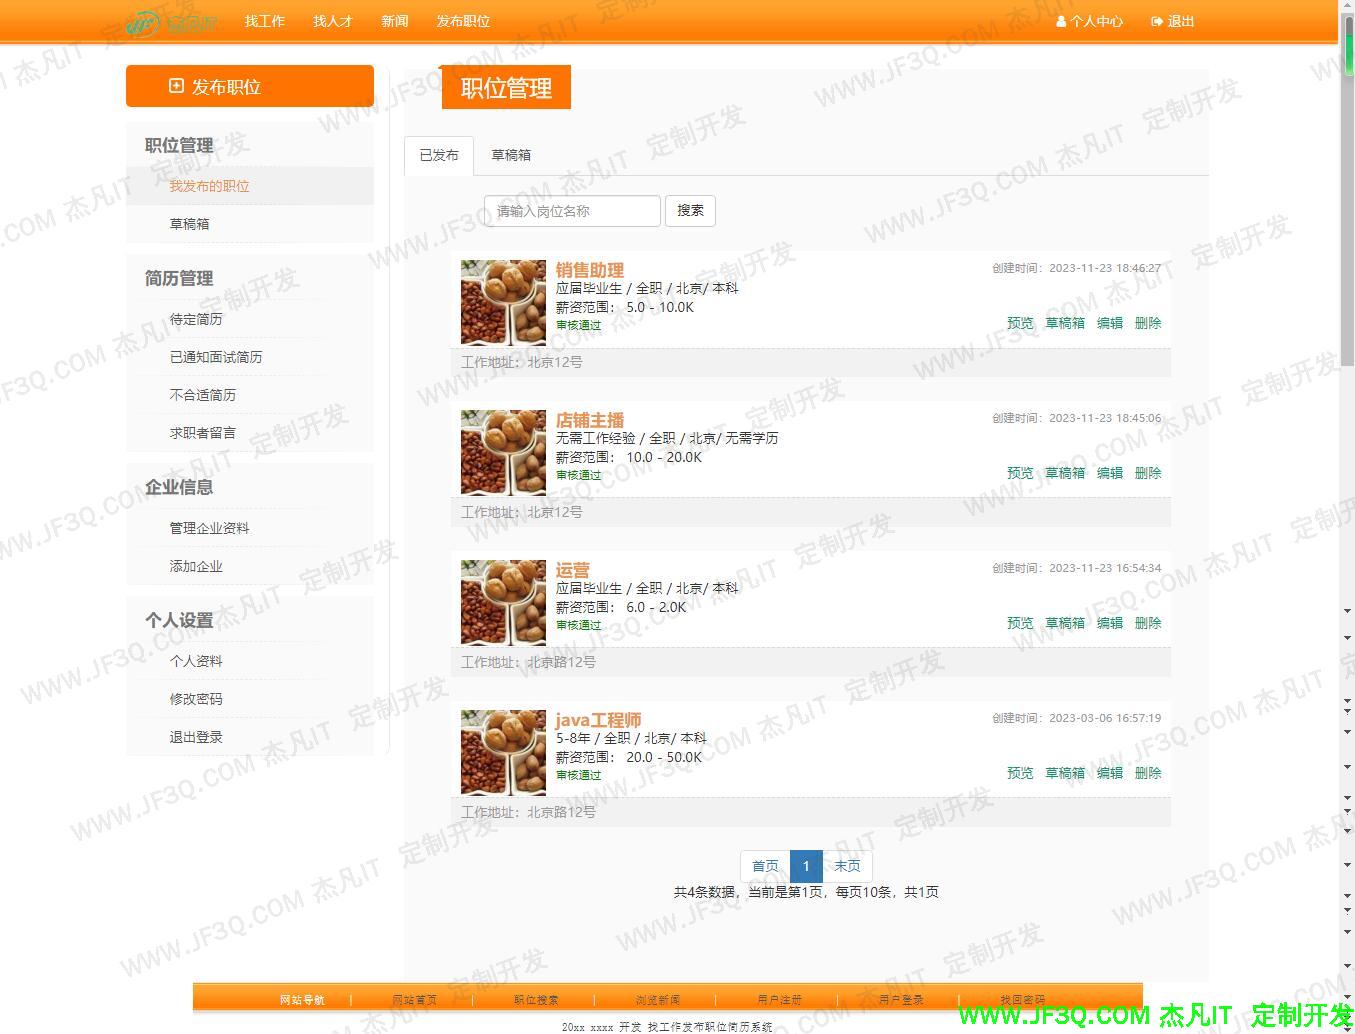
Task: Delete the 店铺主播 job posting
Action: coord(1148,473)
